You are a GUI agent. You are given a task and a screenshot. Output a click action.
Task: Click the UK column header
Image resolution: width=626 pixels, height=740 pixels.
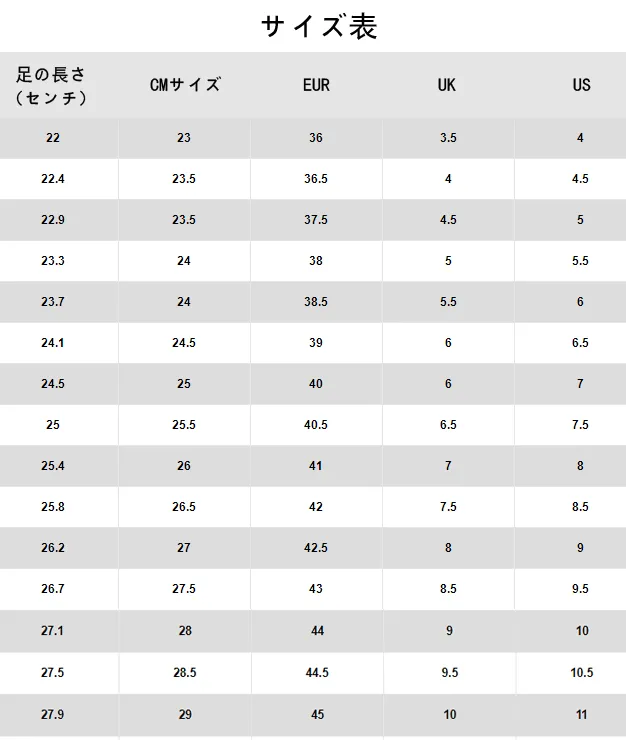pos(447,85)
